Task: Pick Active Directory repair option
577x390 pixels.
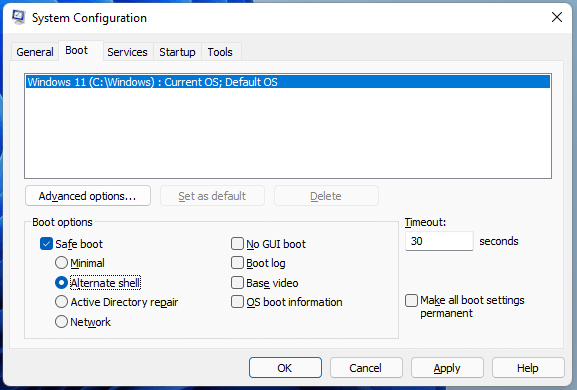Action: tap(61, 302)
